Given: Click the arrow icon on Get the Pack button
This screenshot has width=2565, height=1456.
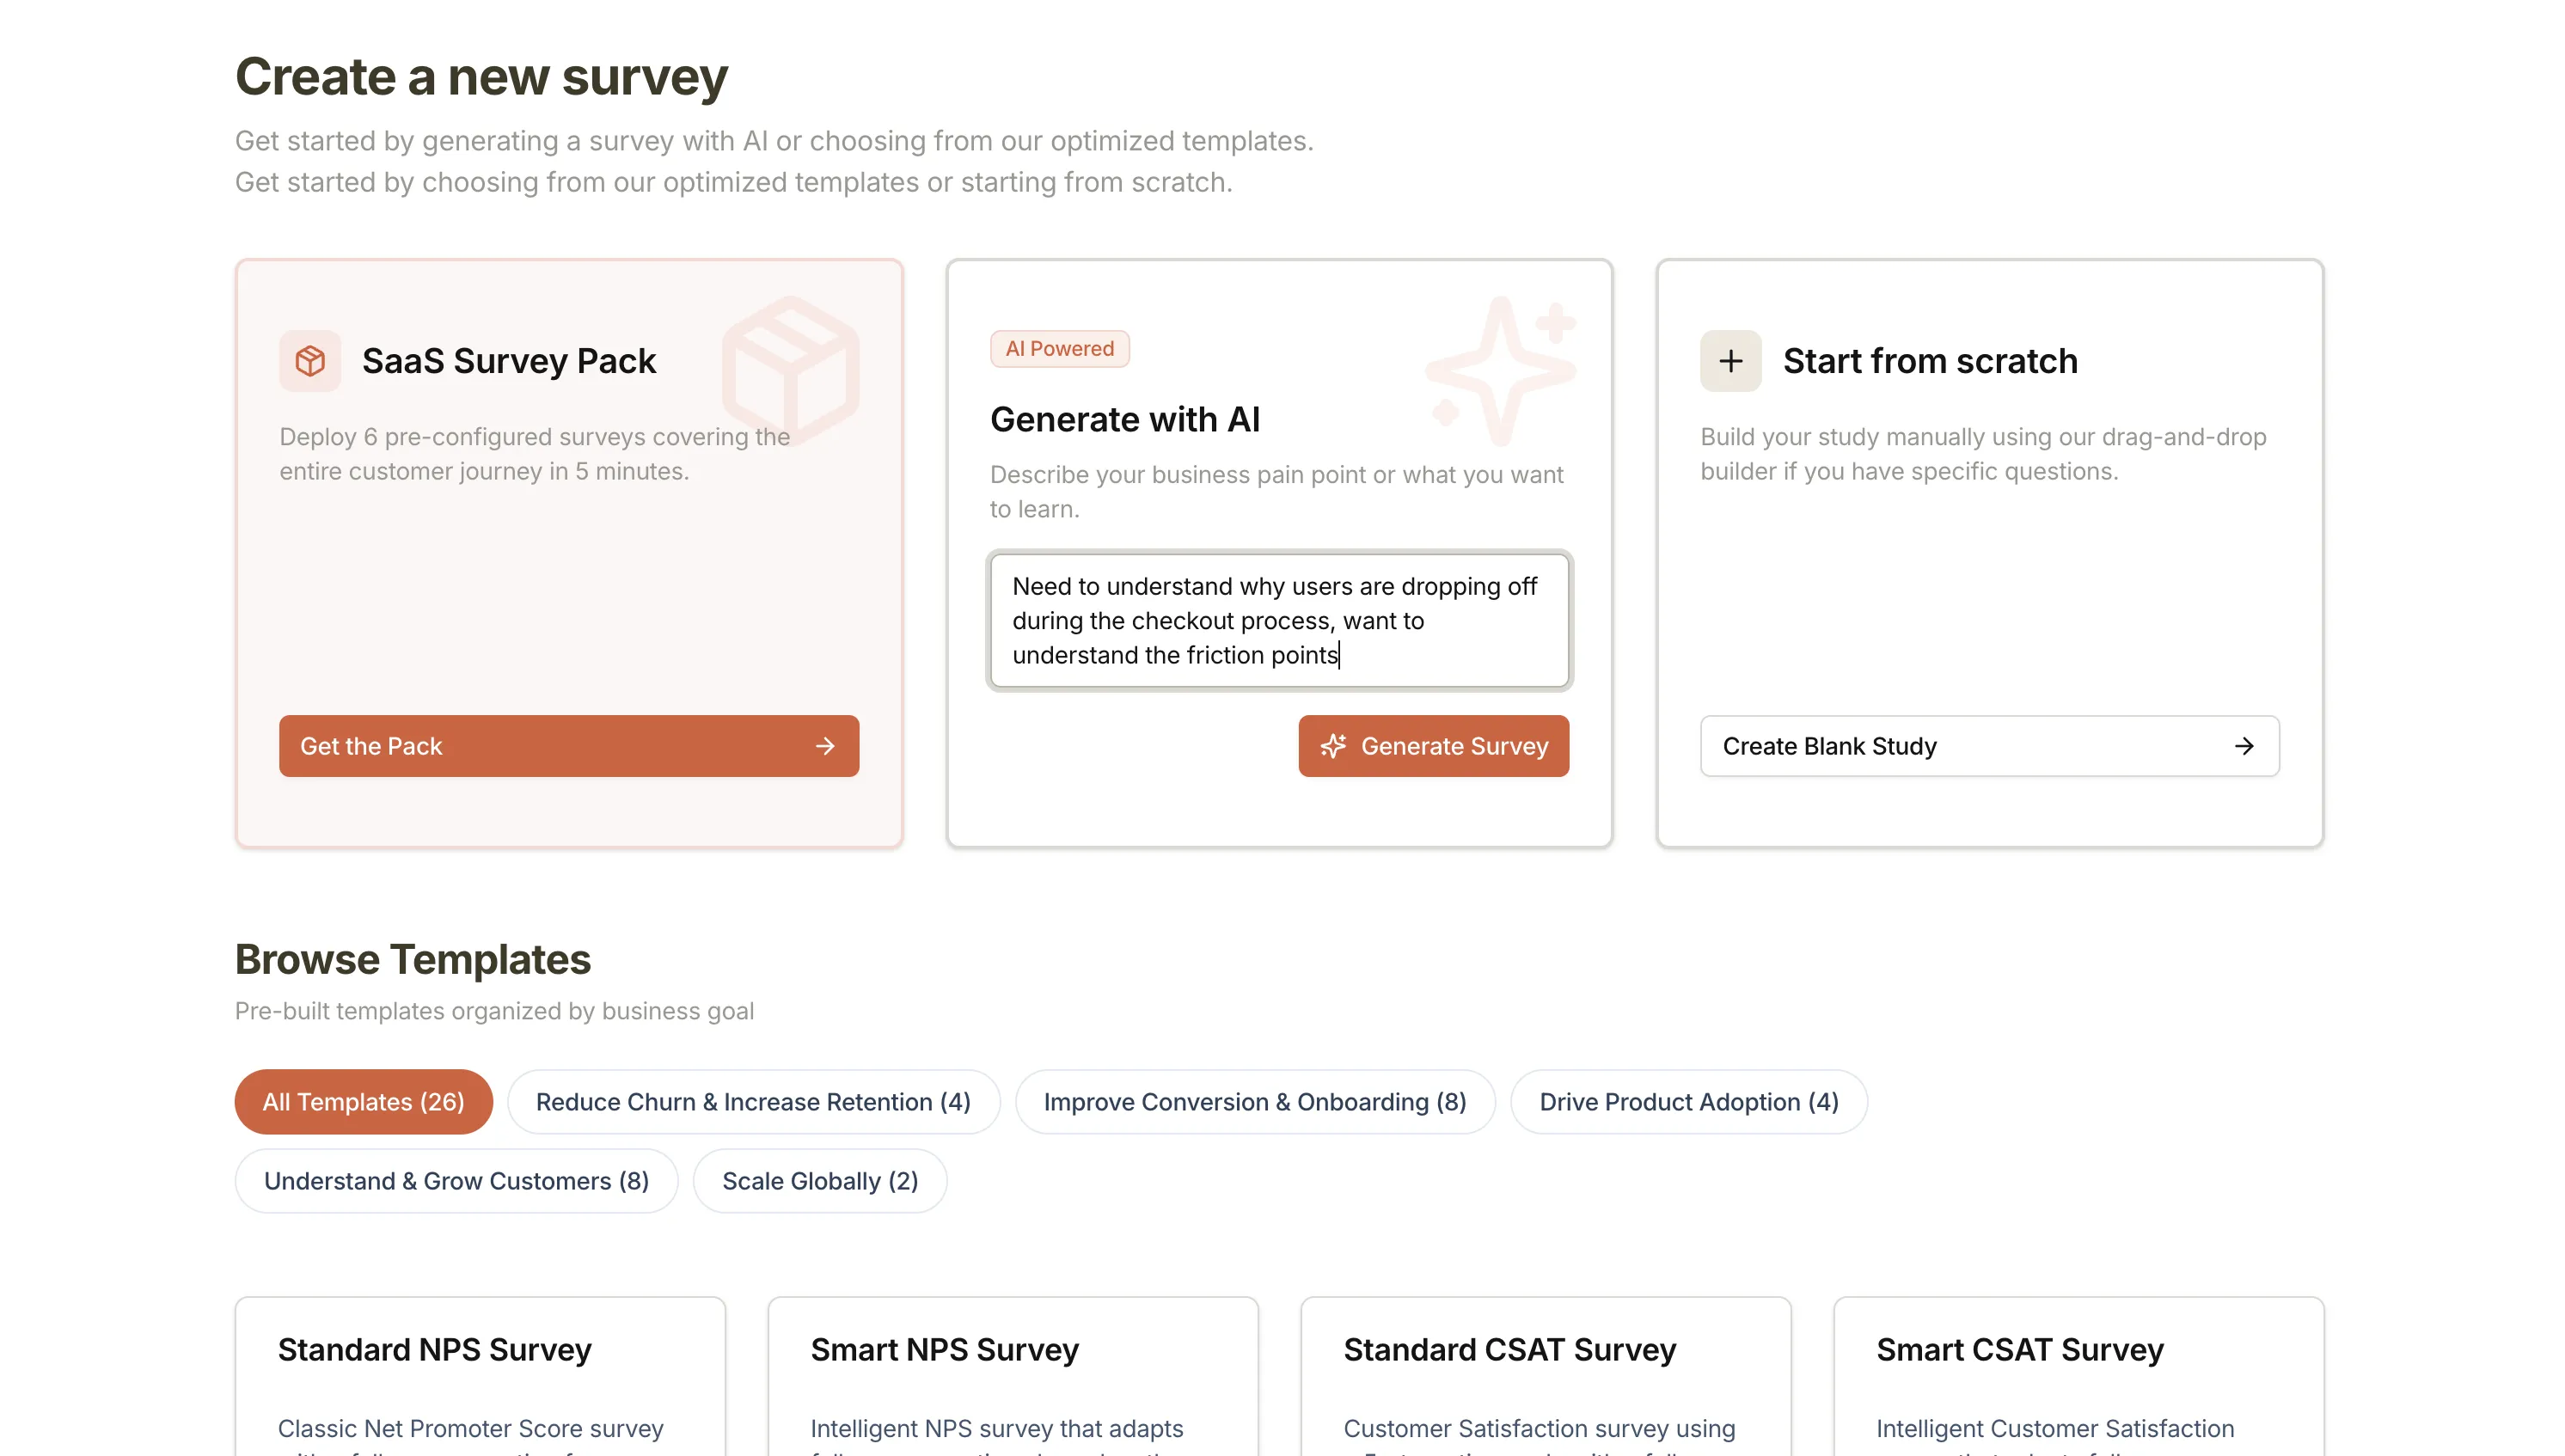Looking at the screenshot, I should point(826,746).
